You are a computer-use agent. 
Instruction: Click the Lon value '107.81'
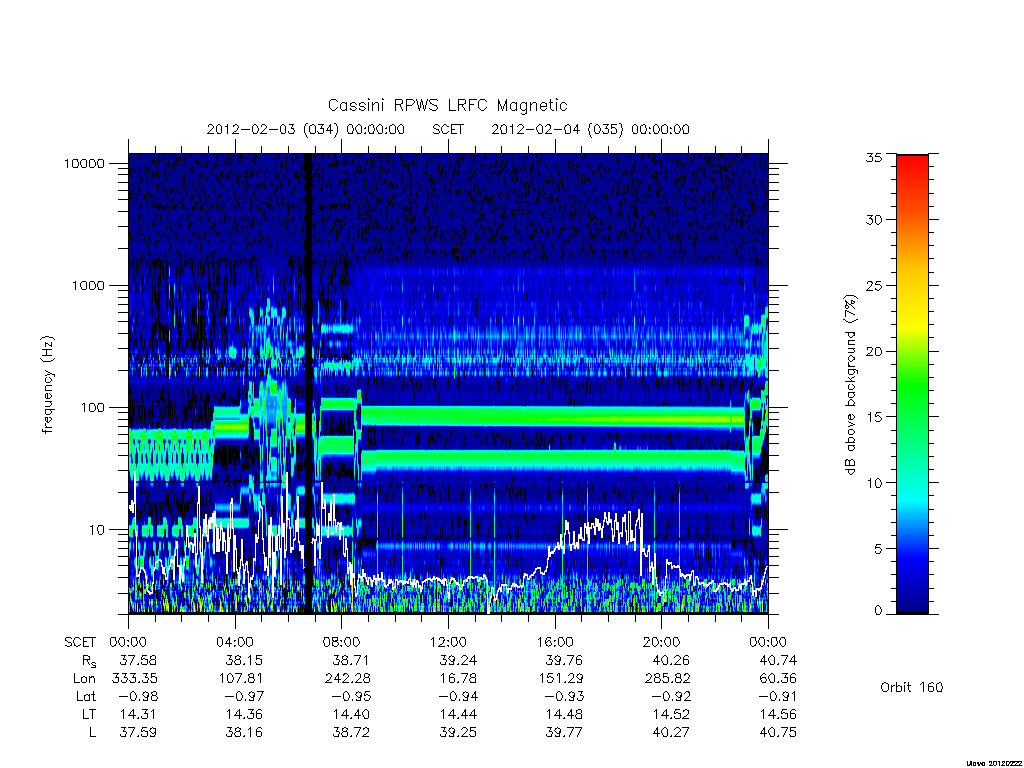(240, 679)
